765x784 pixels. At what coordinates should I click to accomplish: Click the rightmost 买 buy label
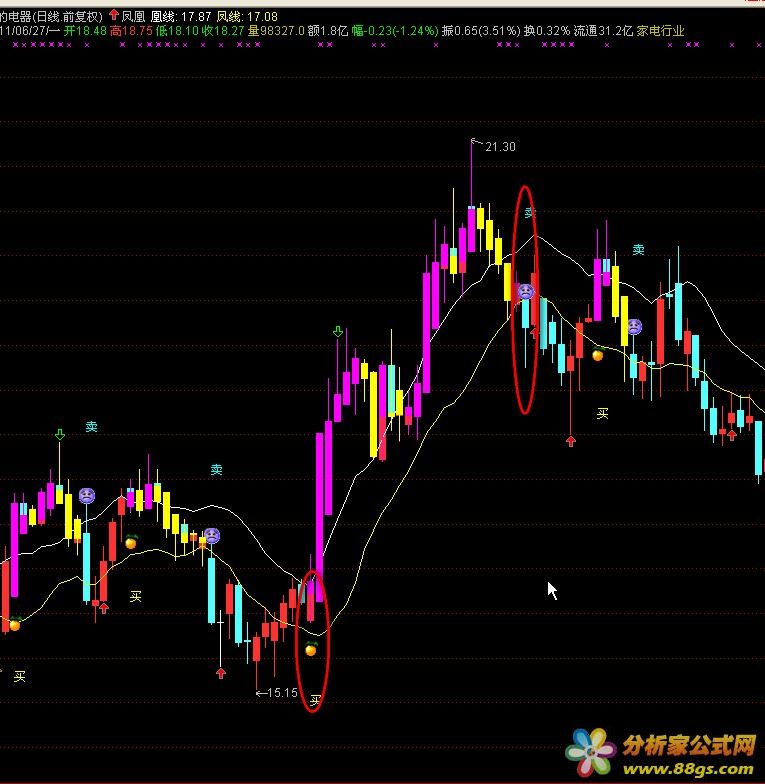click(x=602, y=413)
